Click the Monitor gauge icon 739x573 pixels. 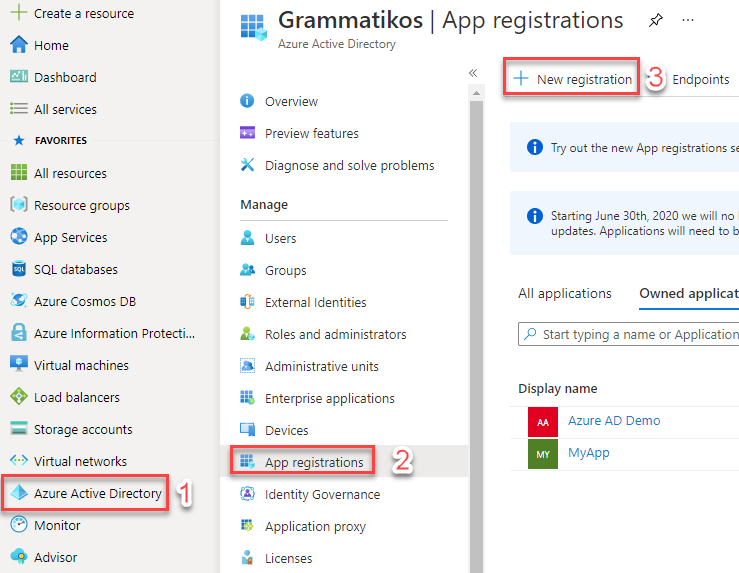pyautogui.click(x=19, y=524)
